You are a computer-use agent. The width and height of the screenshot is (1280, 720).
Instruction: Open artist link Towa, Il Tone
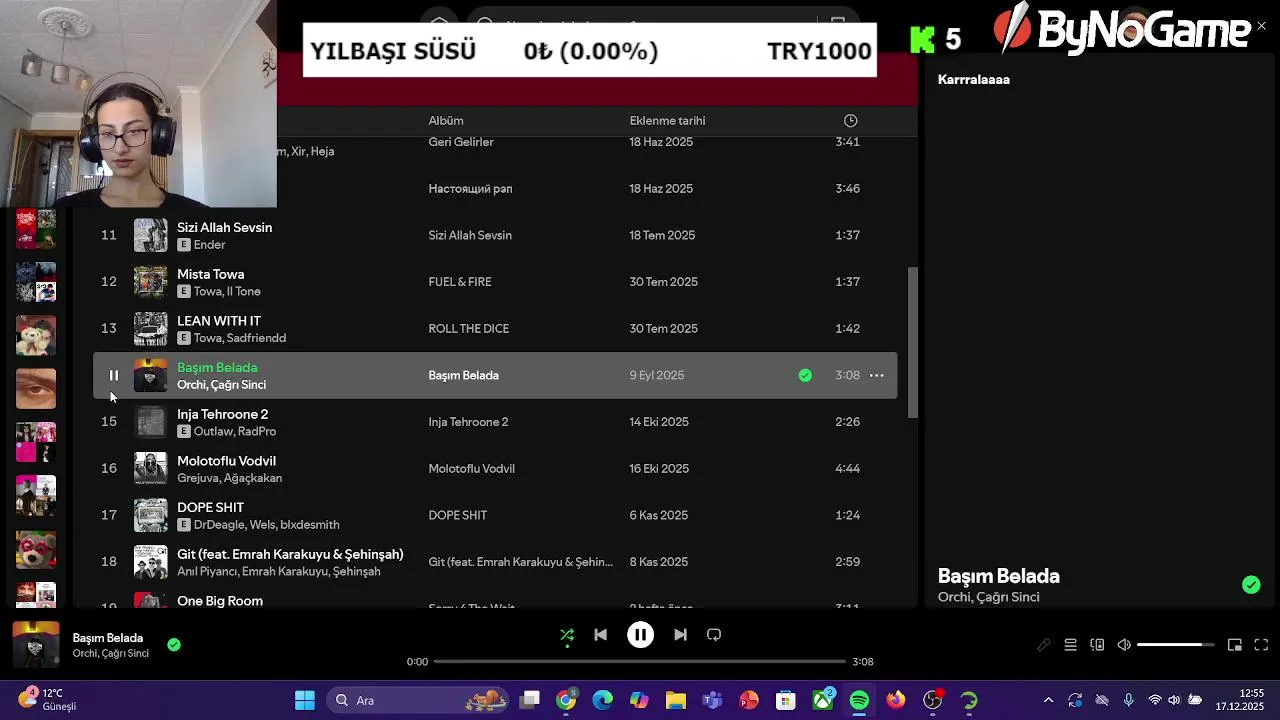tap(227, 292)
